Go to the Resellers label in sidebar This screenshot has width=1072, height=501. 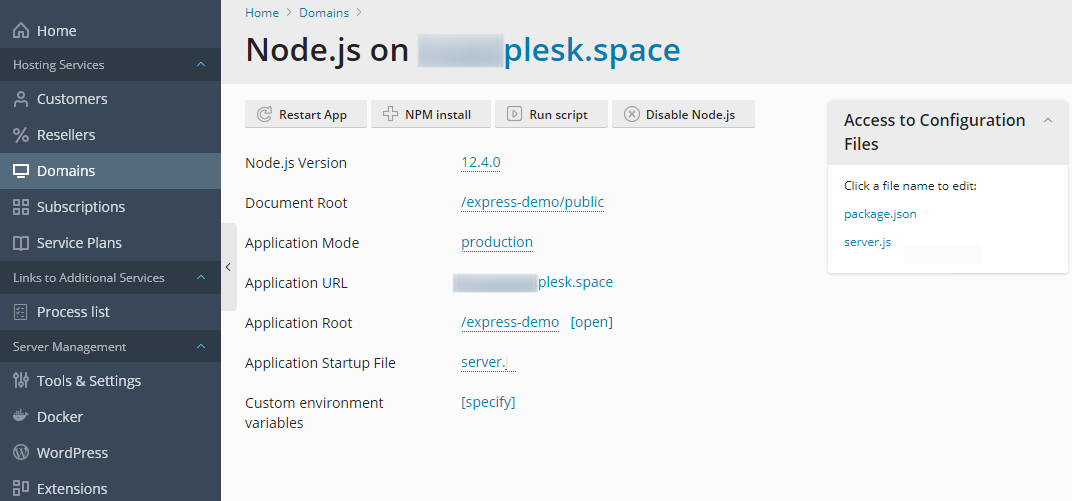66,135
